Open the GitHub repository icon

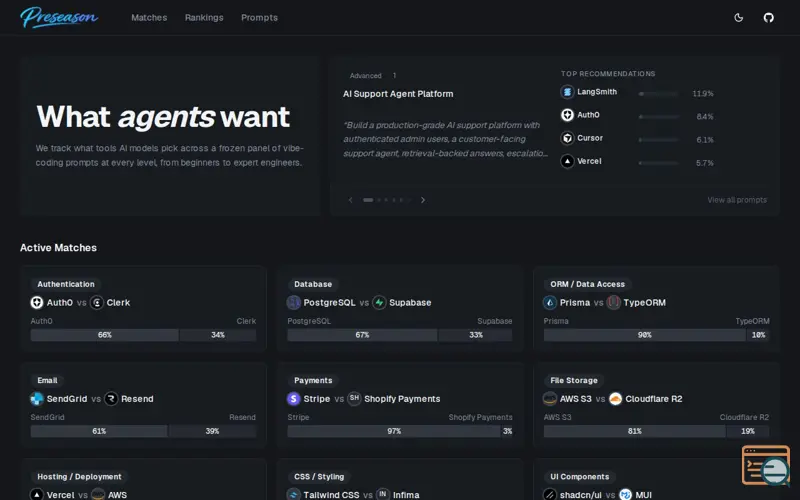coord(768,17)
